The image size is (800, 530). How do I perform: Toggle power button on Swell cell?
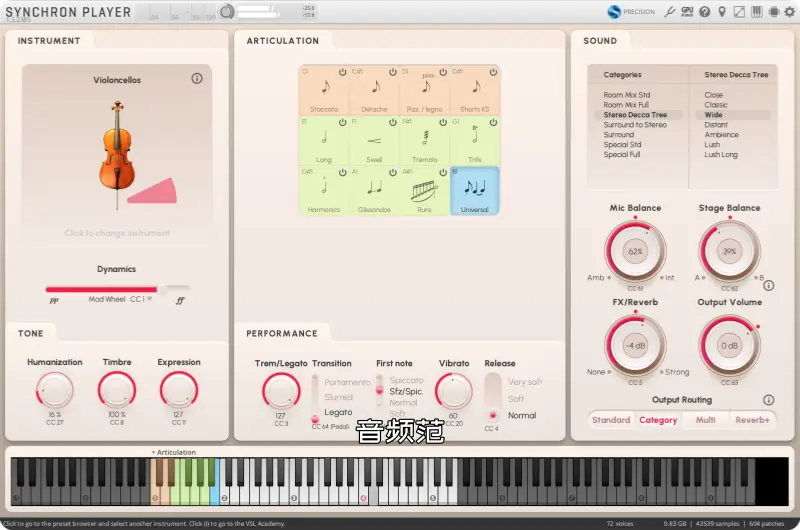tap(393, 122)
